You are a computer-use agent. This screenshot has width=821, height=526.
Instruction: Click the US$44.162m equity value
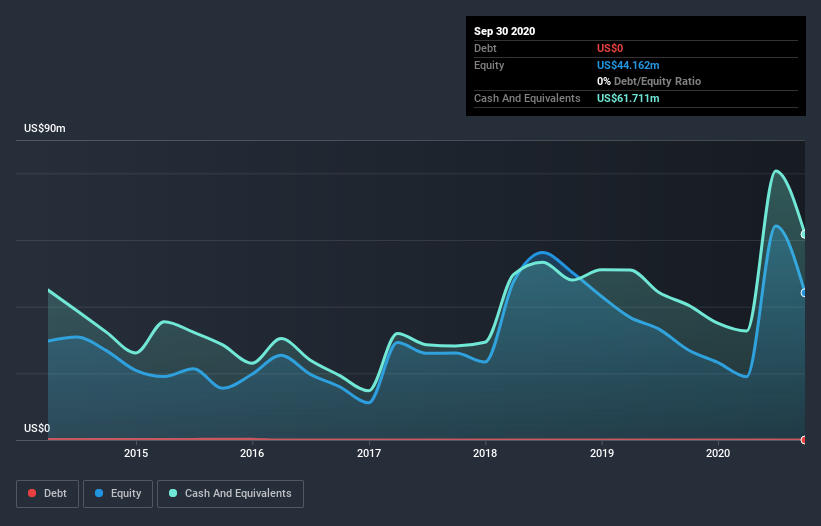tap(628, 65)
